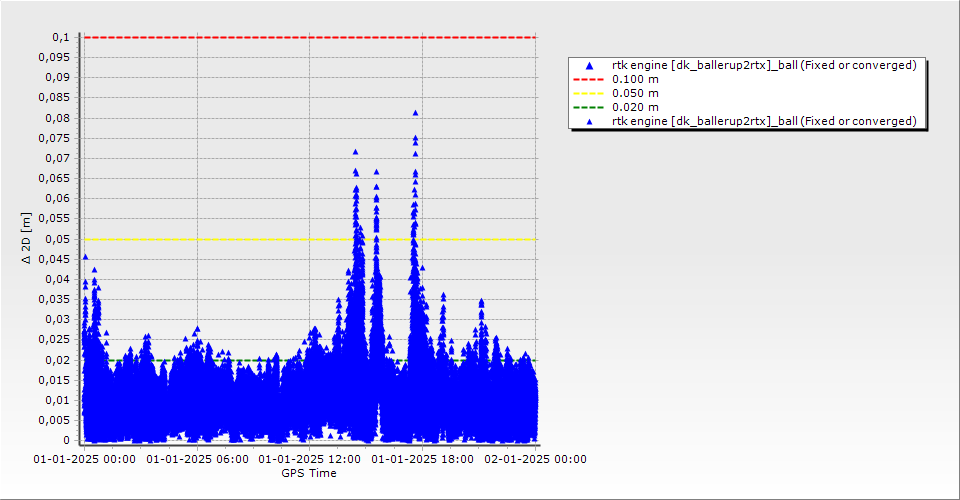Click the '01-01-2025 00:00' time label

tap(84, 459)
